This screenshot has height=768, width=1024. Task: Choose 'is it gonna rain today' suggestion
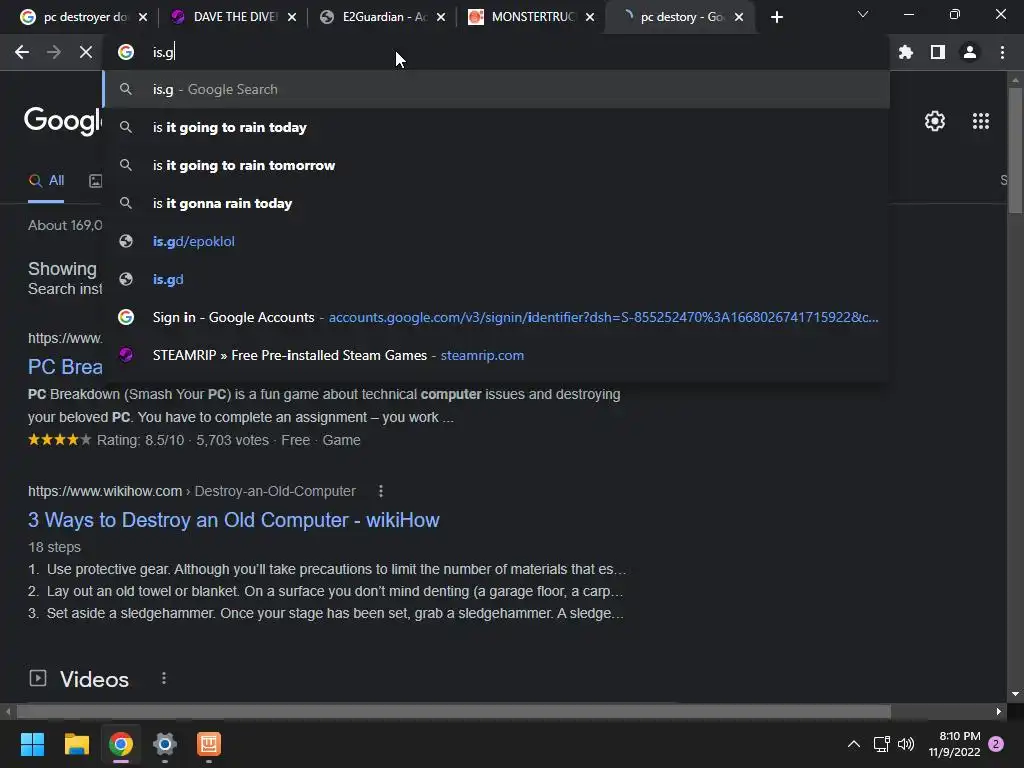tap(496, 203)
